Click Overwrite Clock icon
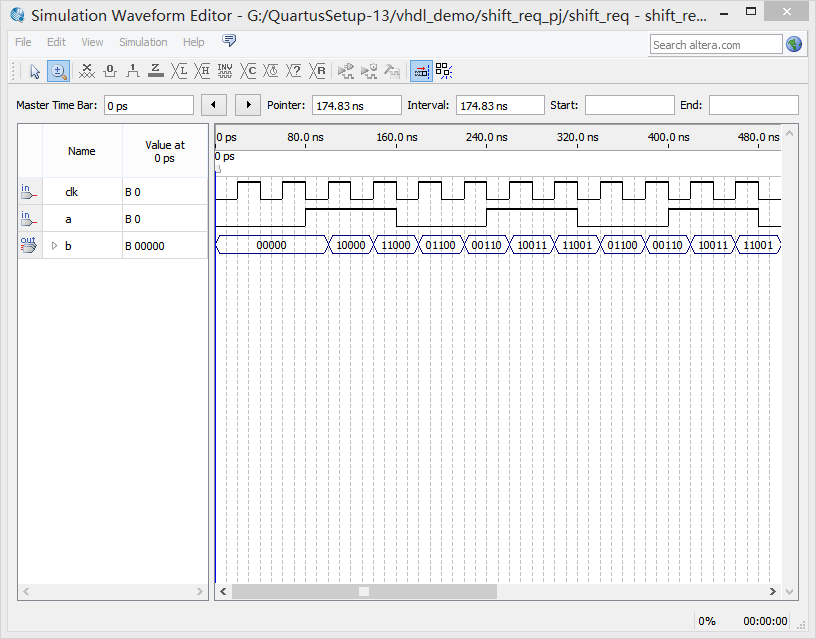The image size is (816, 639). coord(271,71)
